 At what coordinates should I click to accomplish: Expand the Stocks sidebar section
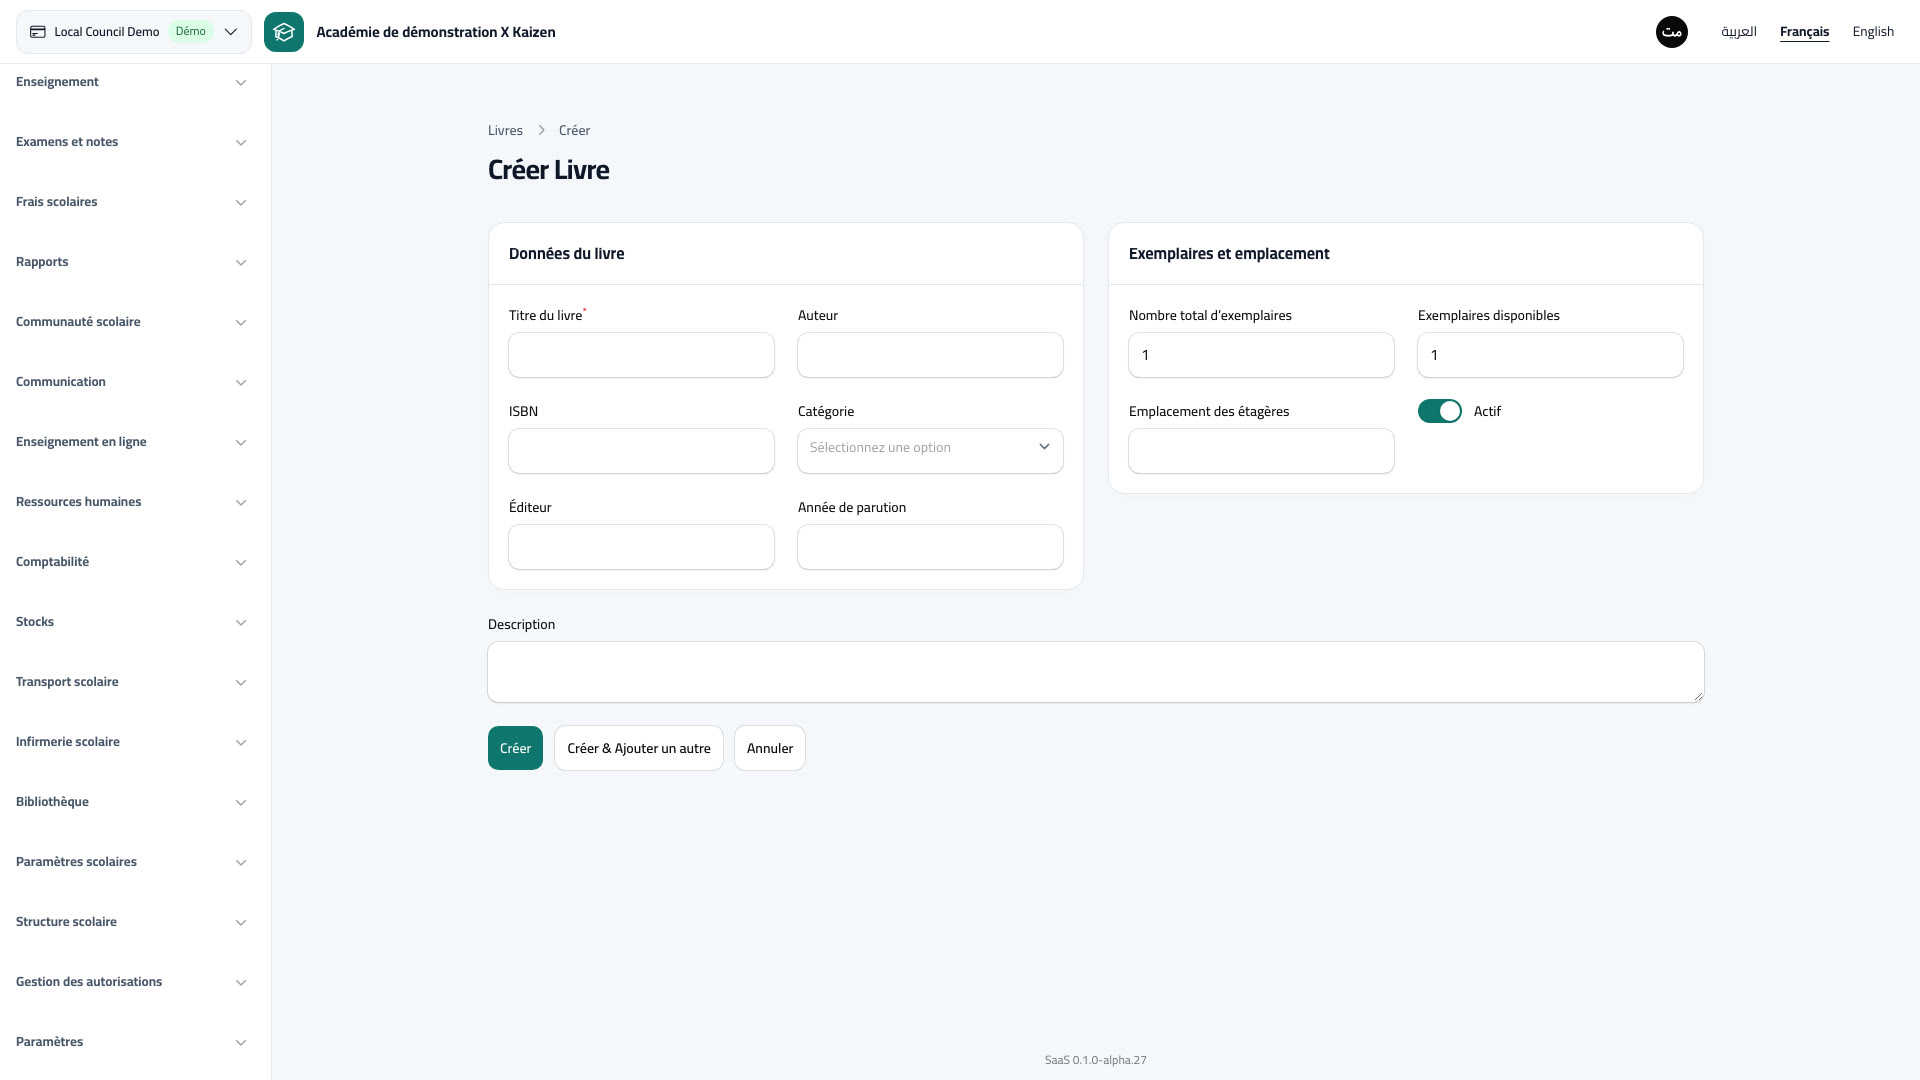pos(131,622)
